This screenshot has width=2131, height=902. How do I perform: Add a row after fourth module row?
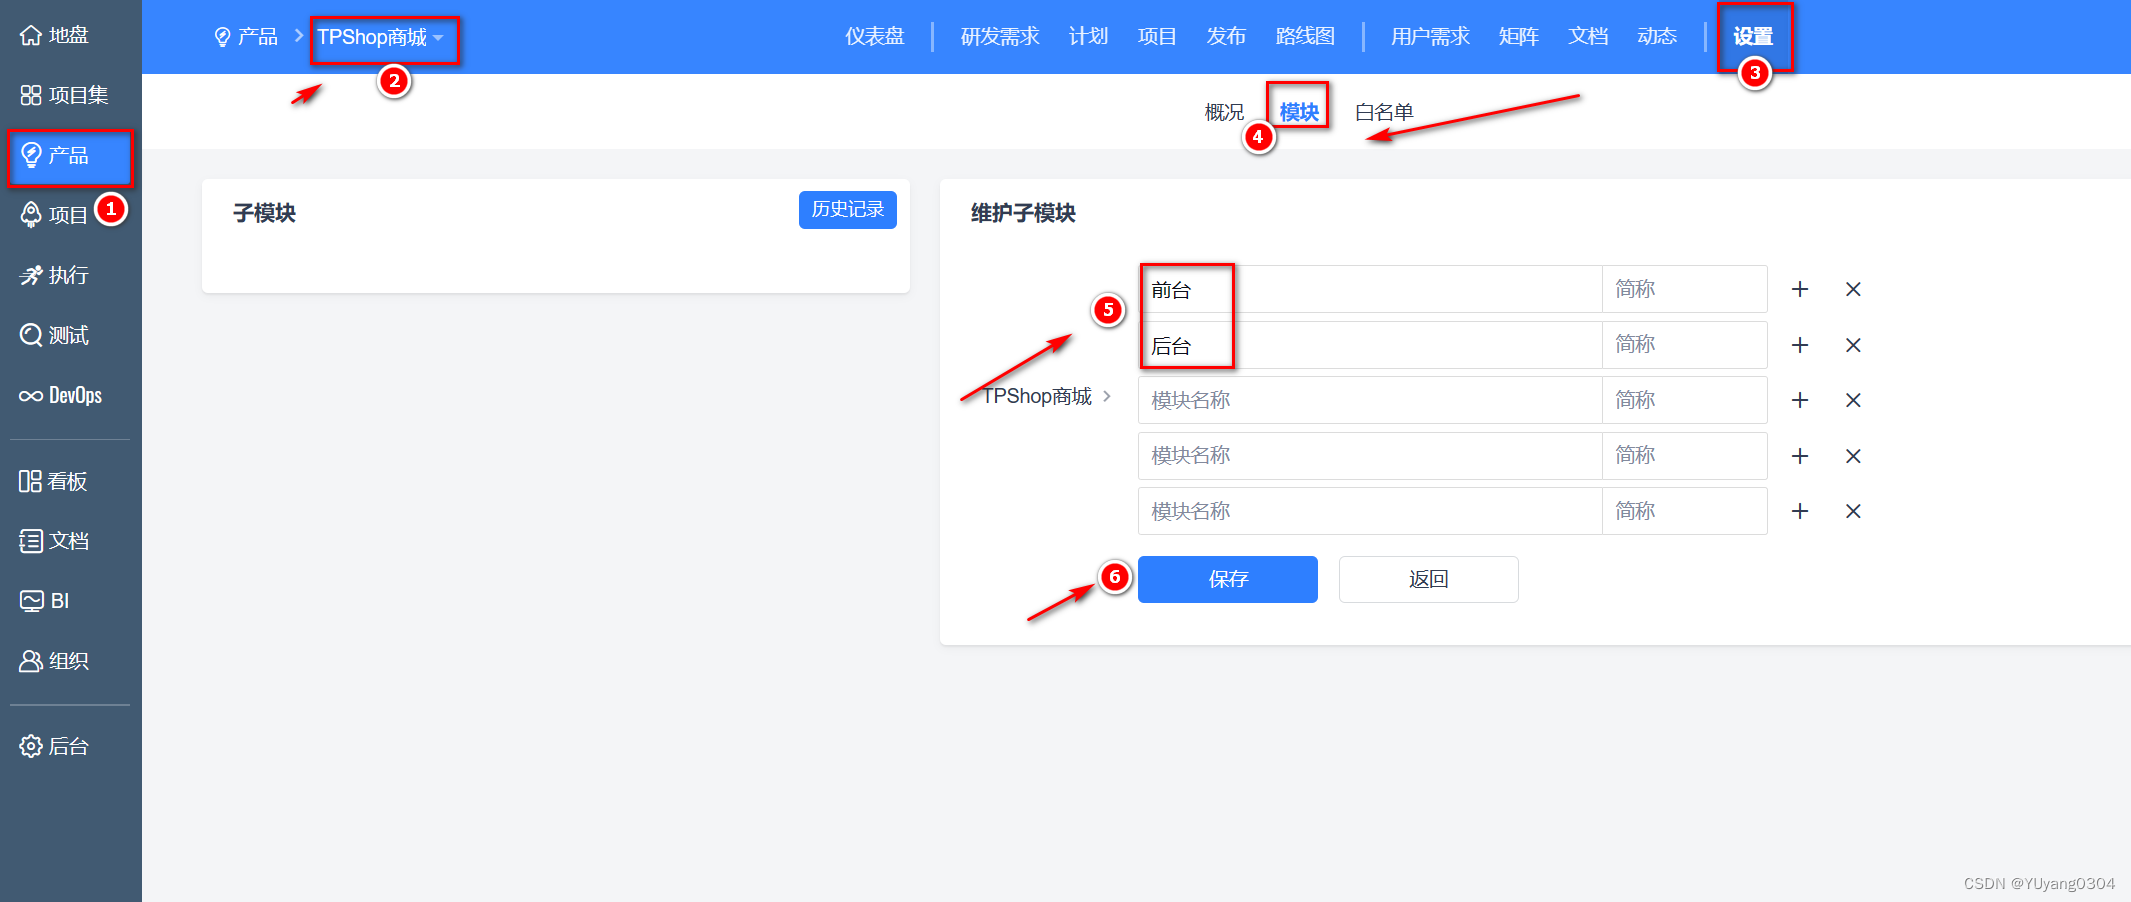click(1800, 456)
